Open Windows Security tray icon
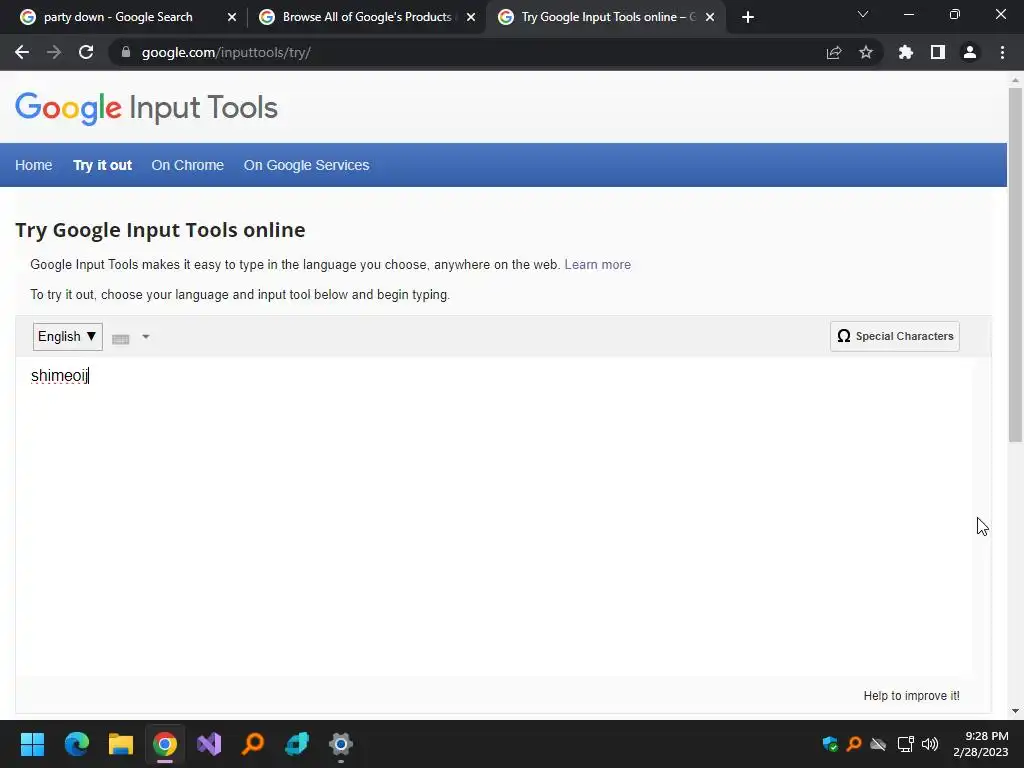The height and width of the screenshot is (768, 1024). point(830,744)
